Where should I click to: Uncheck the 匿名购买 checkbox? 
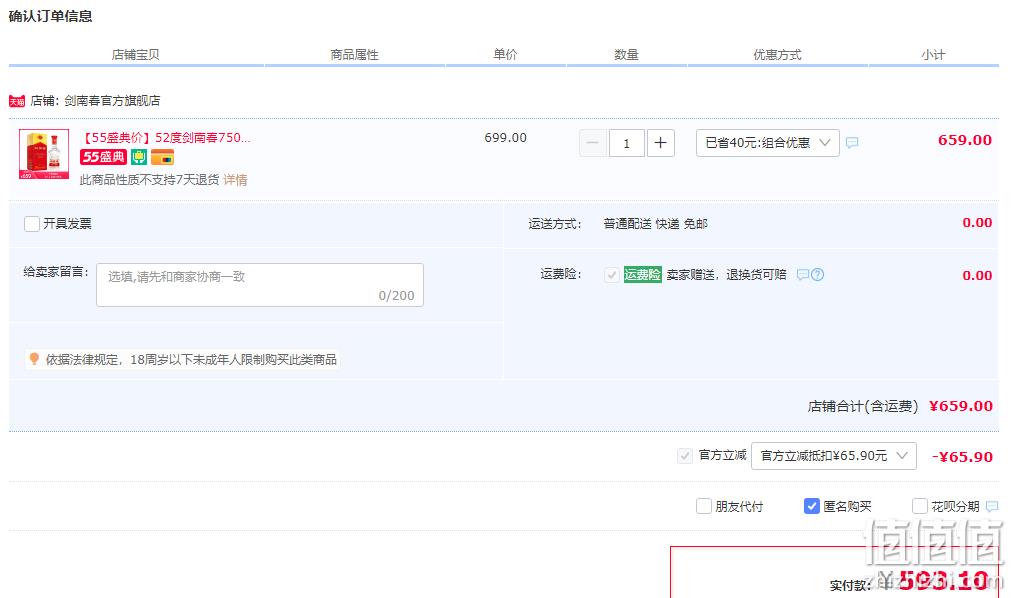pos(811,506)
